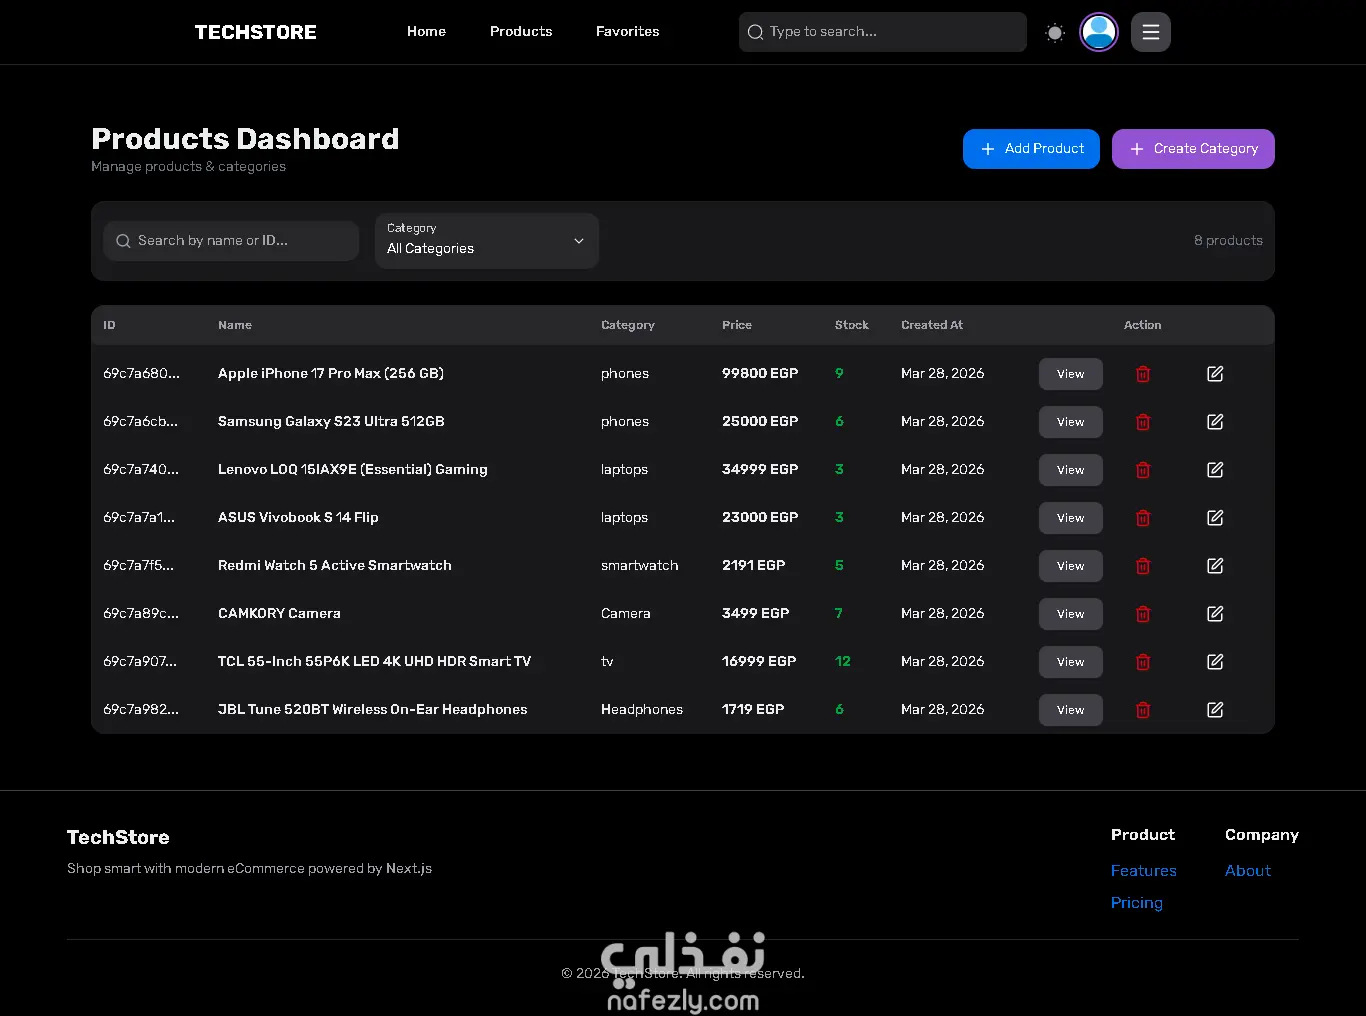
Task: Edit the Samsung Galaxy S23 Ultra row
Action: pyautogui.click(x=1215, y=422)
